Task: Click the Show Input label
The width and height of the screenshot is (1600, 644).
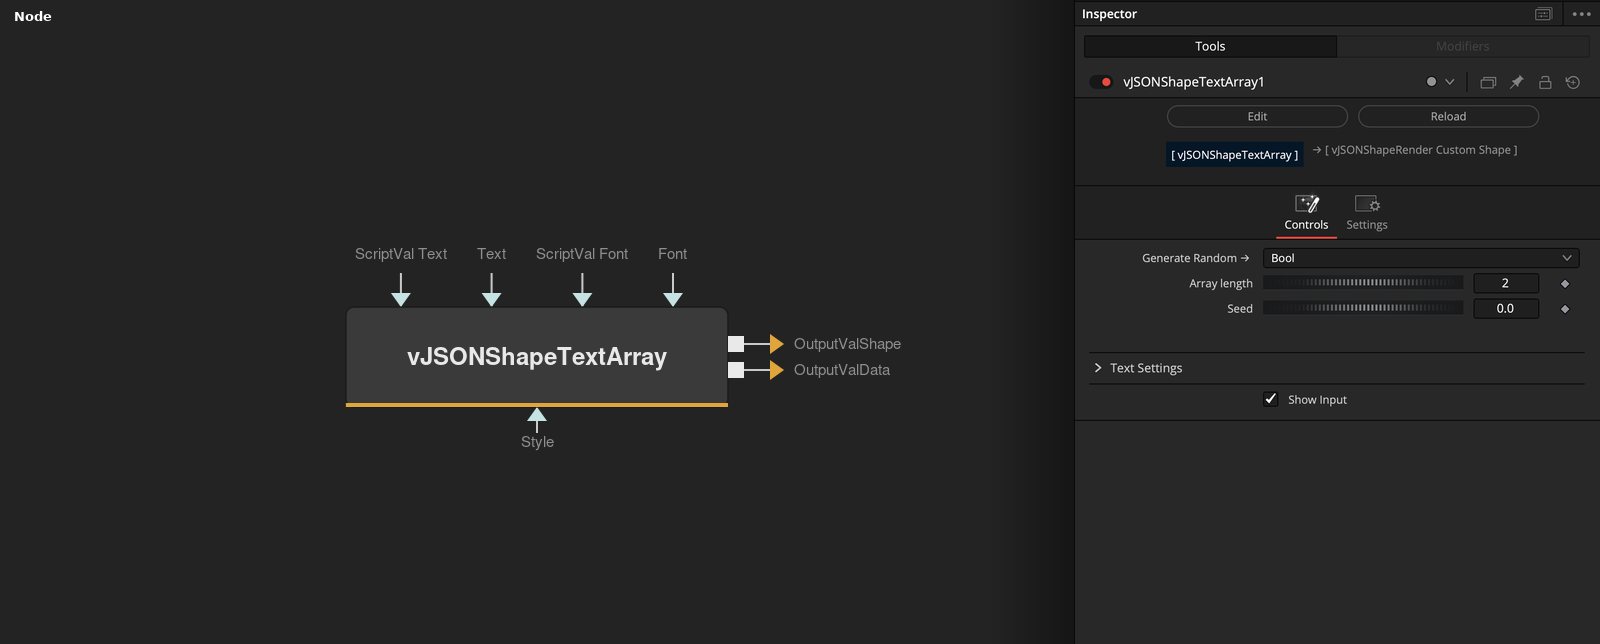Action: (x=1317, y=400)
